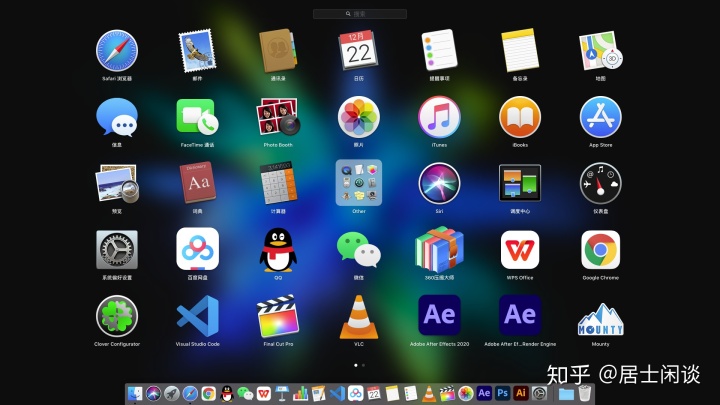The width and height of the screenshot is (720, 405).
Task: Launch the Mounty app
Action: tap(601, 319)
